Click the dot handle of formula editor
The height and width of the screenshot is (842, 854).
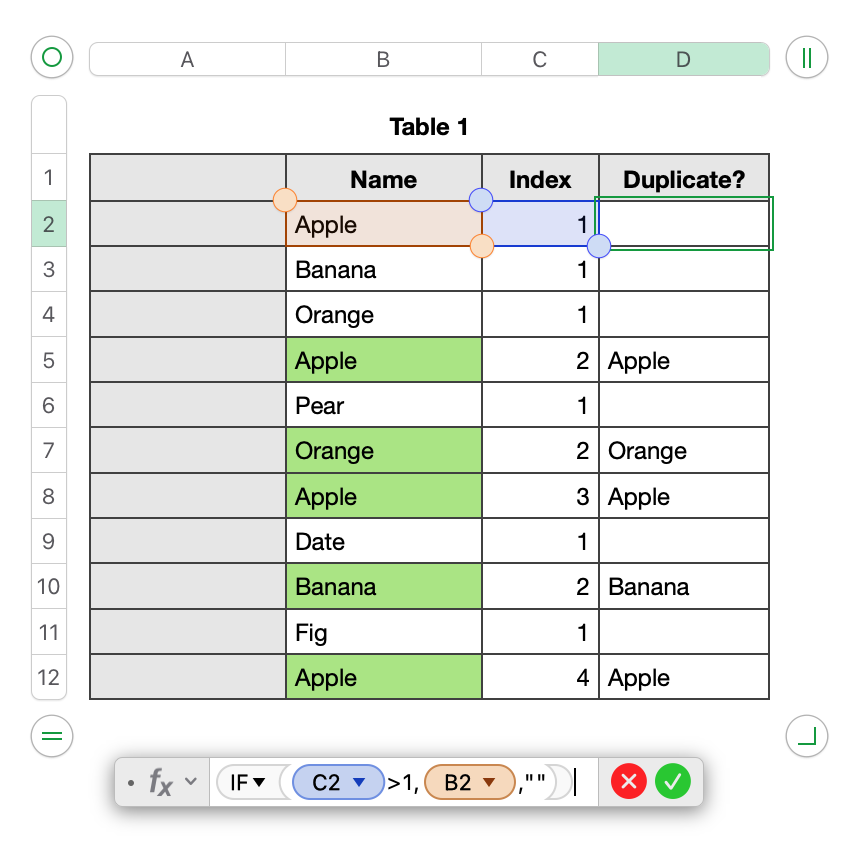[131, 782]
